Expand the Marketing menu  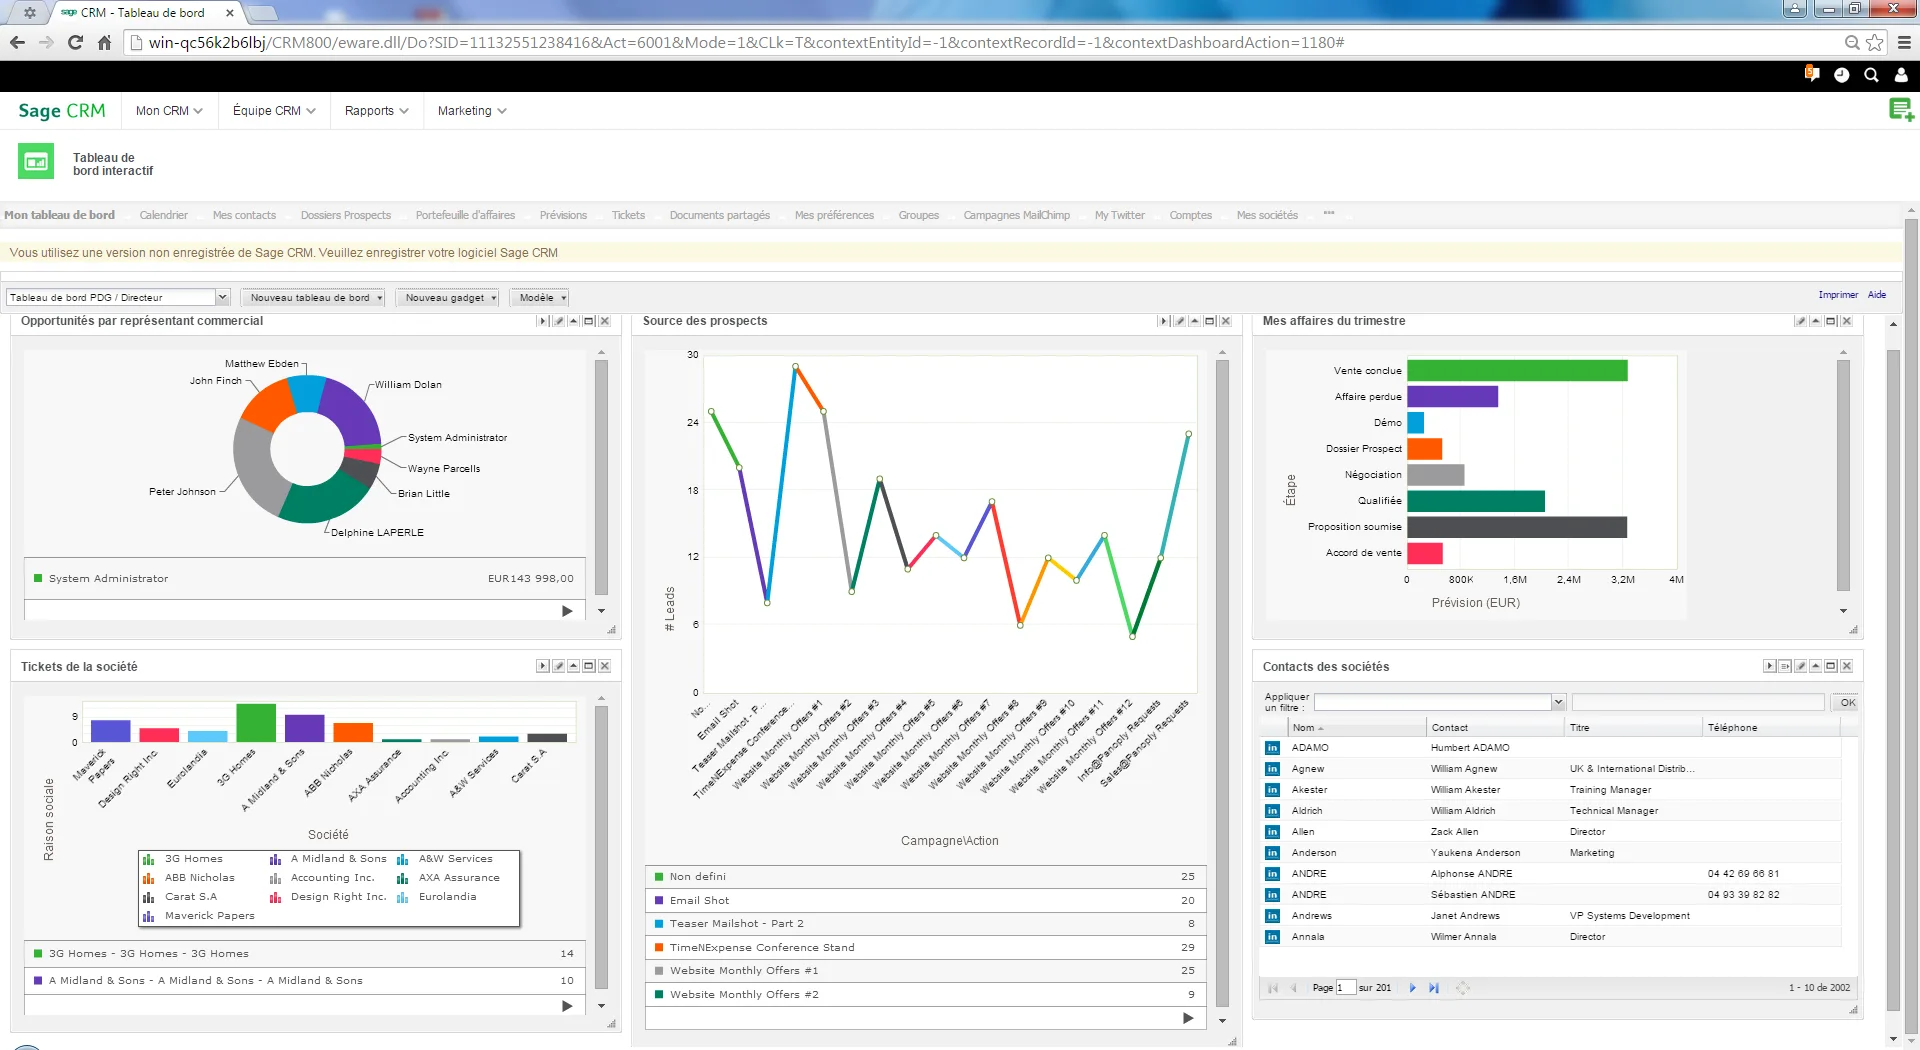tap(472, 111)
